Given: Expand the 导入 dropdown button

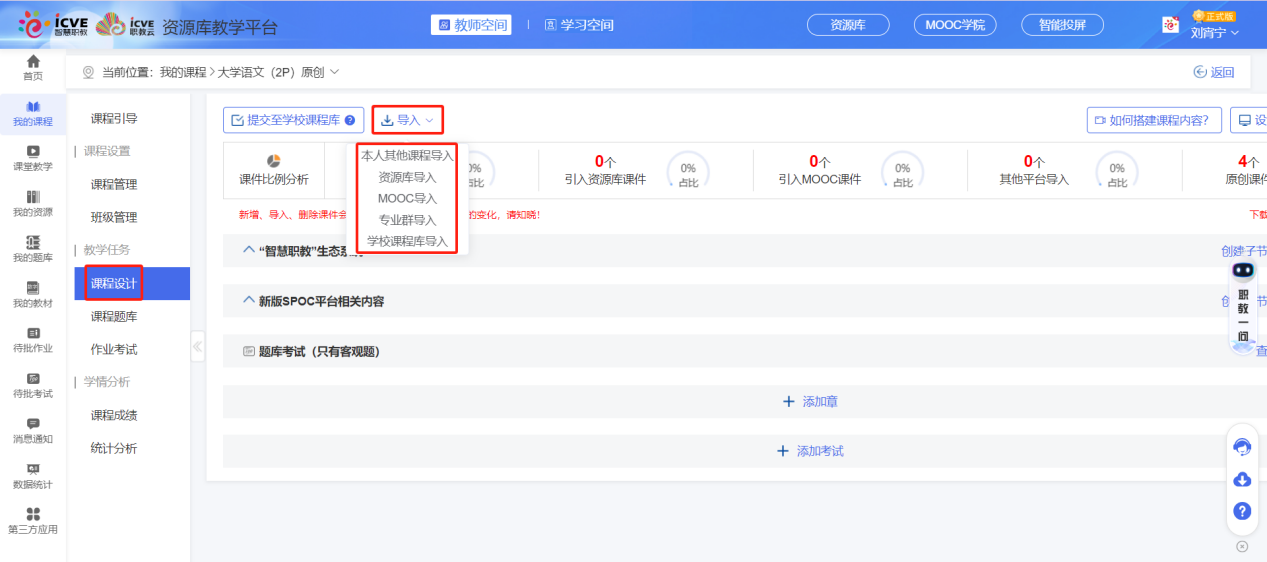Looking at the screenshot, I should click(x=407, y=120).
